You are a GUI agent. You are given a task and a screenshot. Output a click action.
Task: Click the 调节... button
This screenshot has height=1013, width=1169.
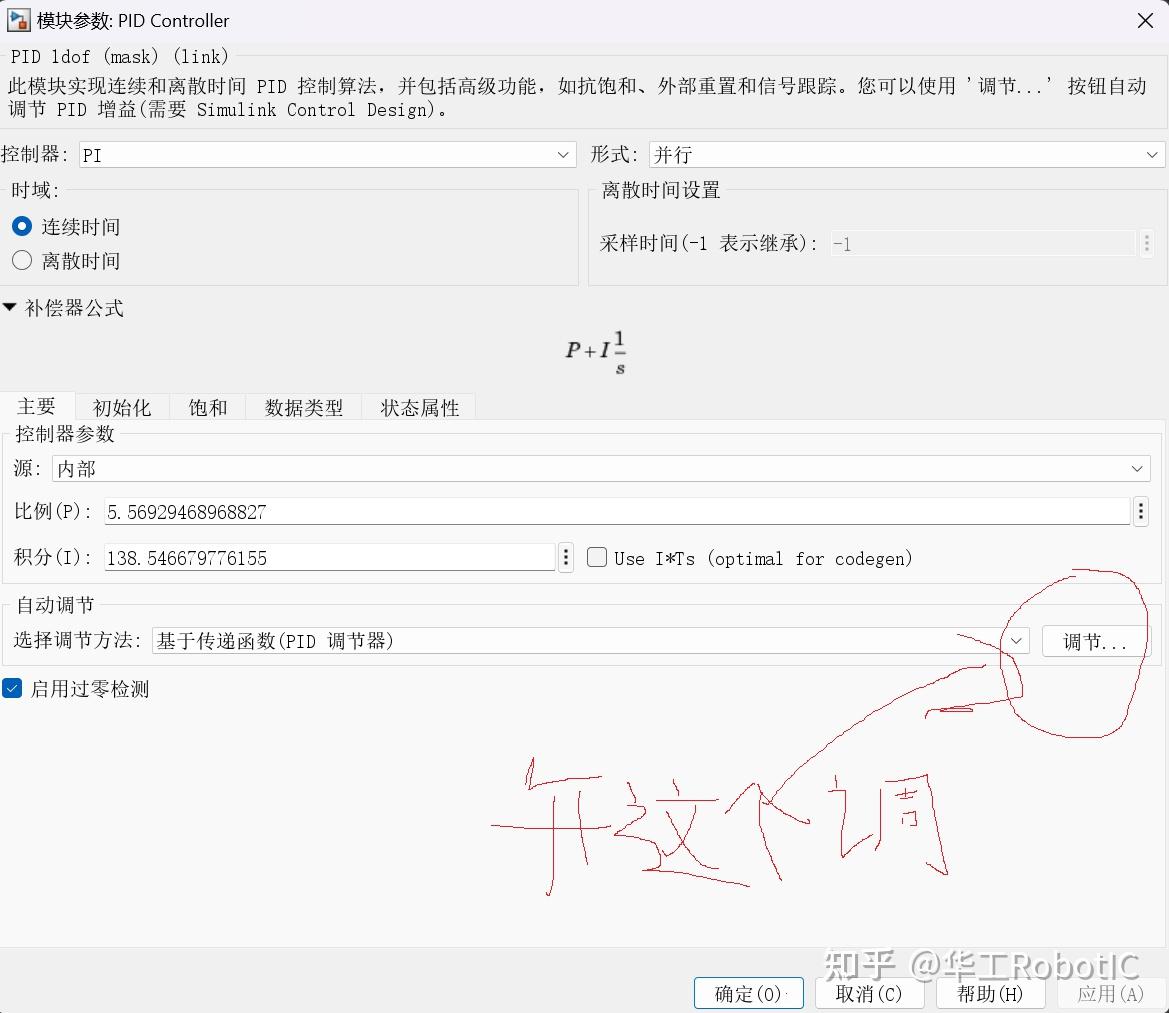tap(1094, 641)
